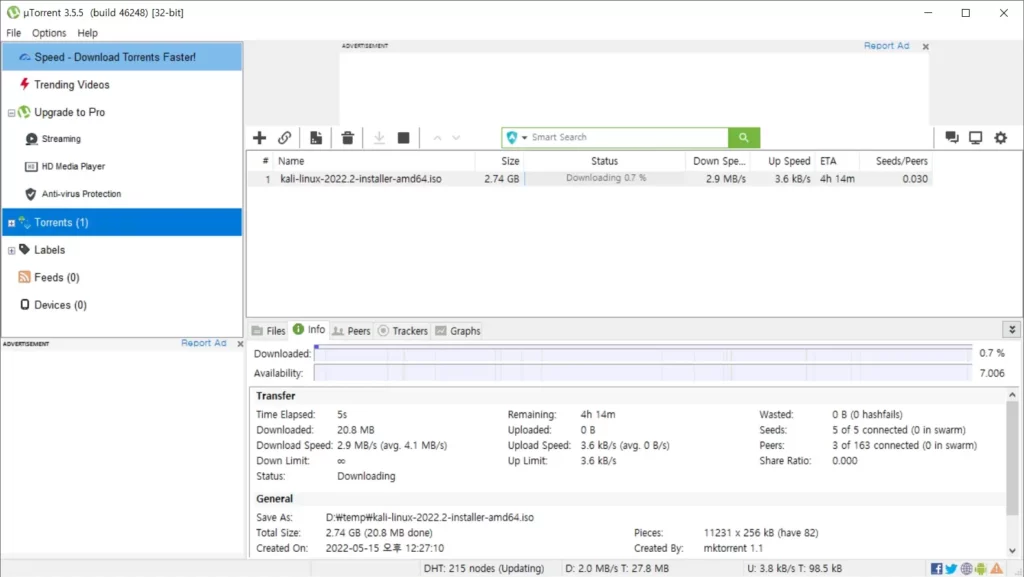Image resolution: width=1024 pixels, height=577 pixels.
Task: Click the green search magnifier button
Action: point(744,138)
